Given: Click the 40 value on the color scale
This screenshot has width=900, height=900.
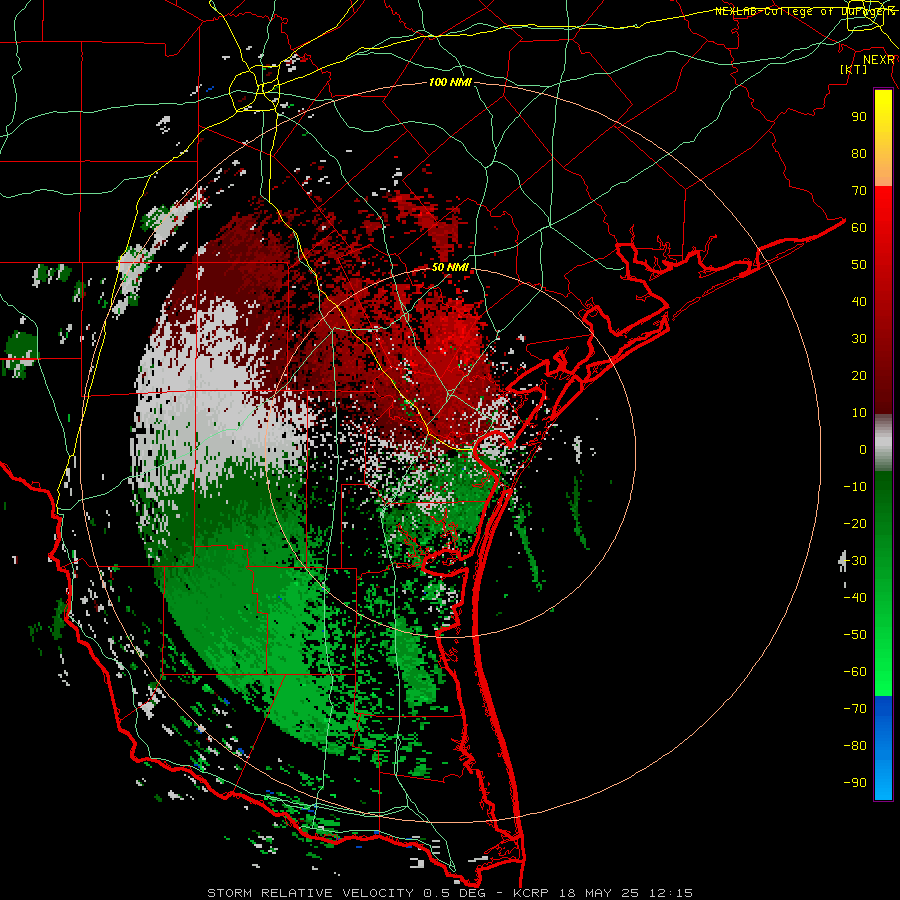Looking at the screenshot, I should click(x=859, y=301).
